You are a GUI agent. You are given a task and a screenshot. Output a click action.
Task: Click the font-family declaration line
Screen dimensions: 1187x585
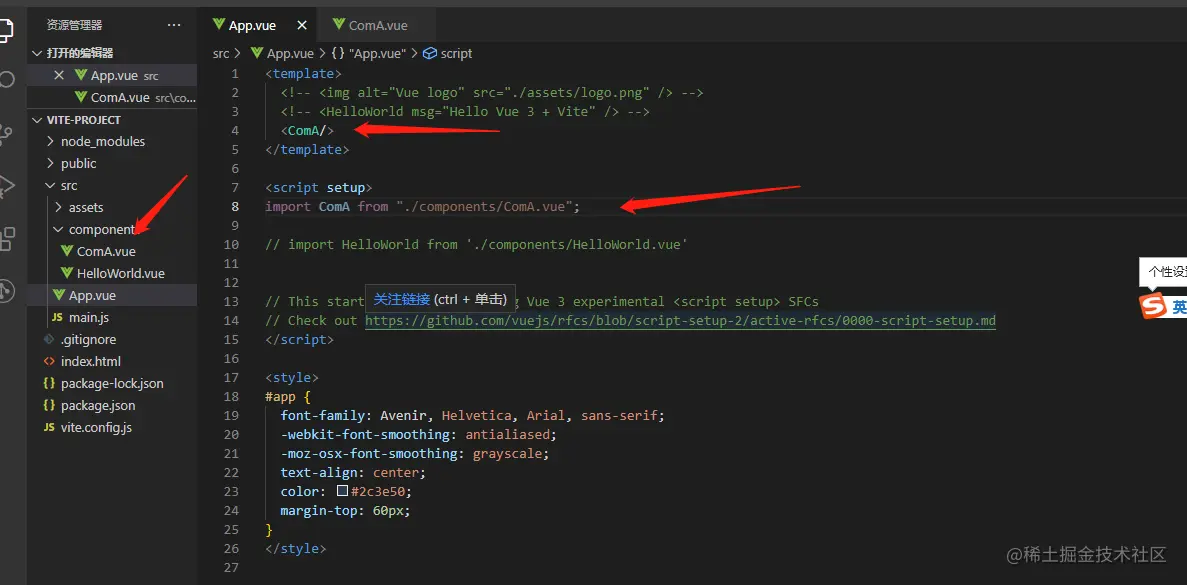tap(472, 415)
